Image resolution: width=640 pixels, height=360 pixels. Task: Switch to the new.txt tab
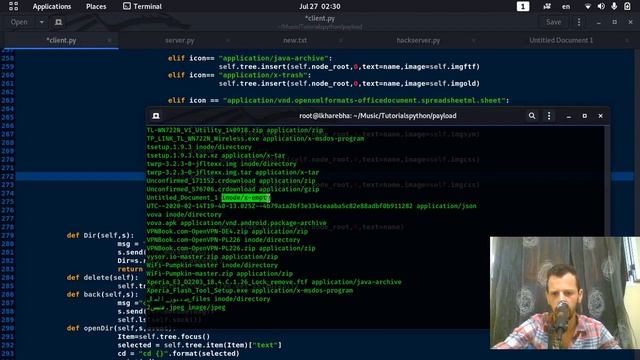295,40
